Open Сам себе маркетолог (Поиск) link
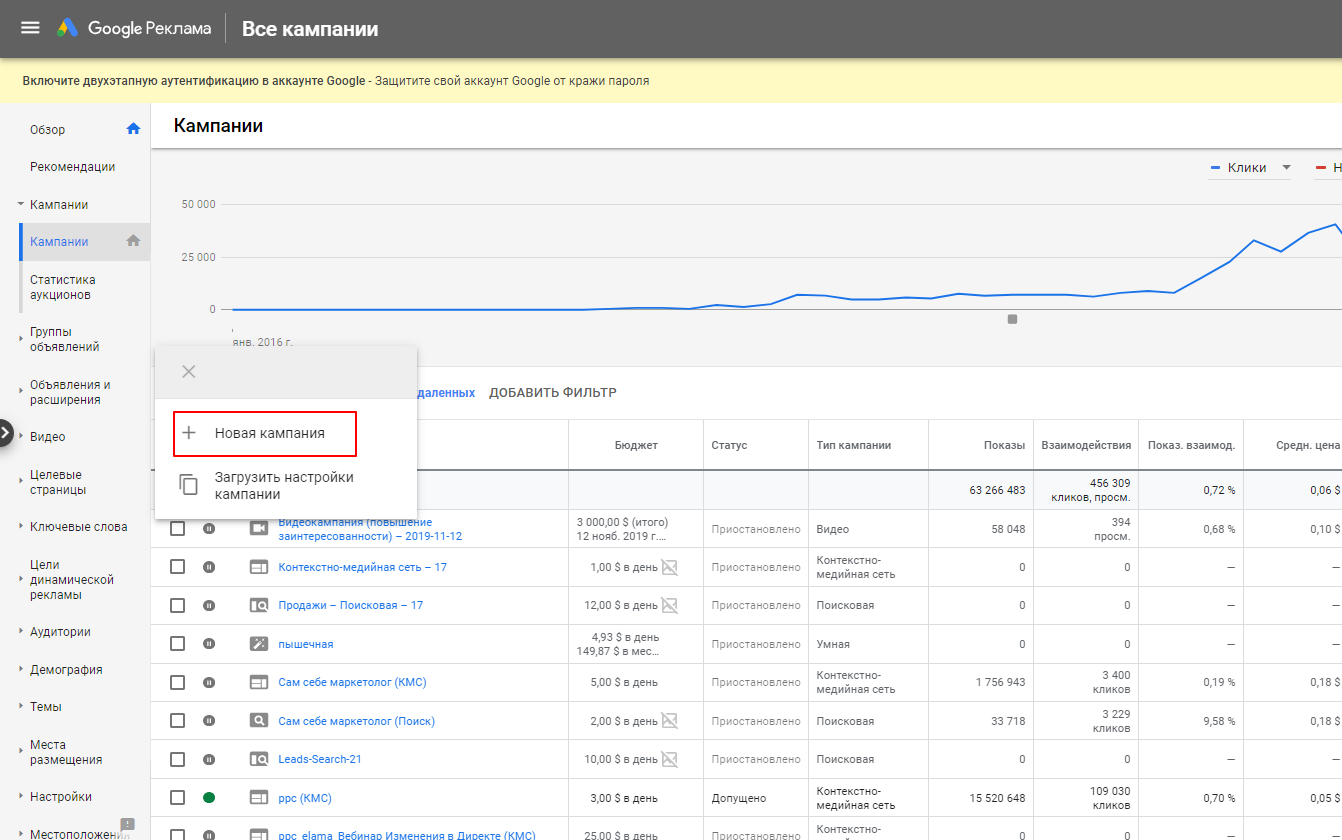This screenshot has width=1342, height=840. [357, 721]
